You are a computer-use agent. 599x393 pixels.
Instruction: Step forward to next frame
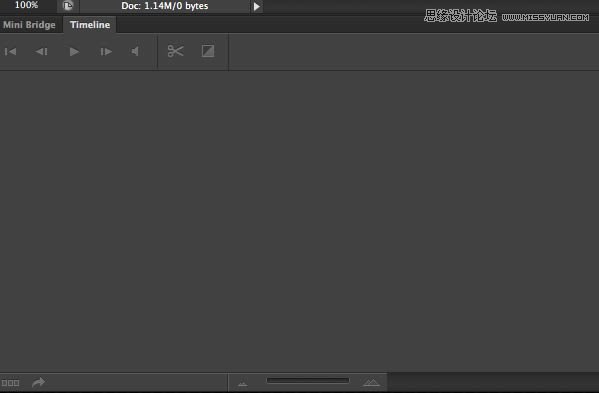tap(106, 52)
